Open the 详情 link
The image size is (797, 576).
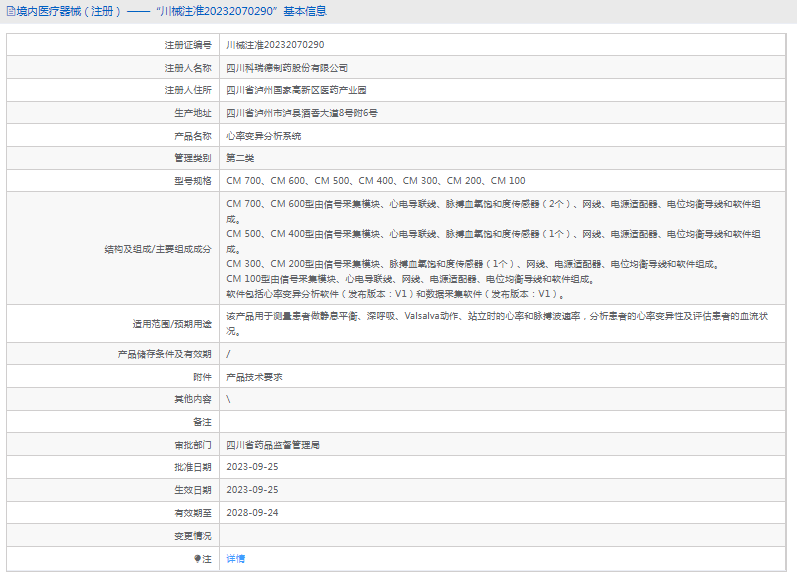coord(235,559)
